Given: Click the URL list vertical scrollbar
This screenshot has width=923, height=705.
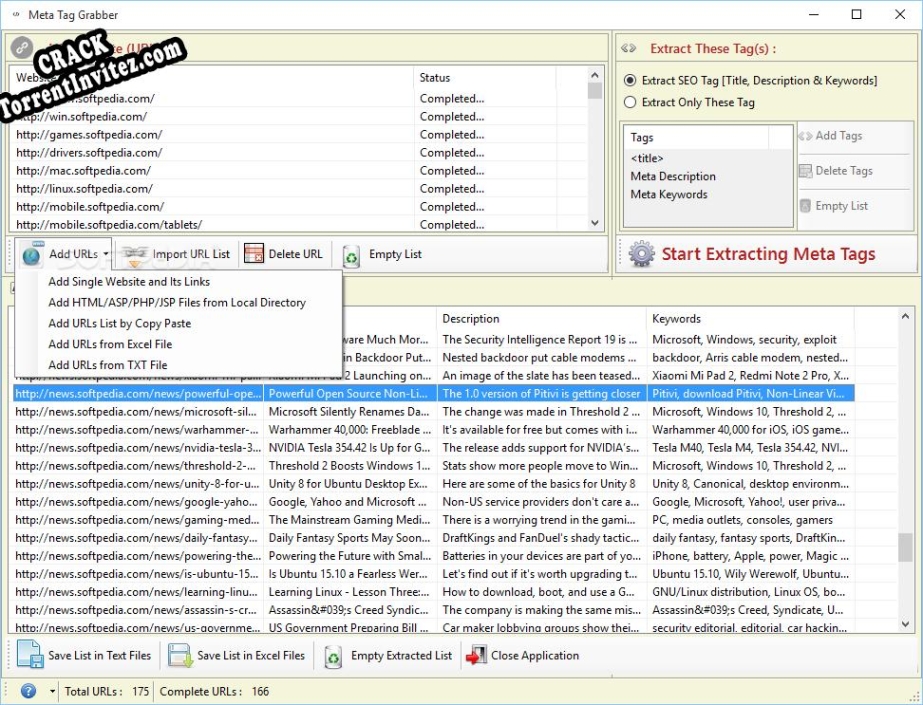Looking at the screenshot, I should [x=592, y=150].
